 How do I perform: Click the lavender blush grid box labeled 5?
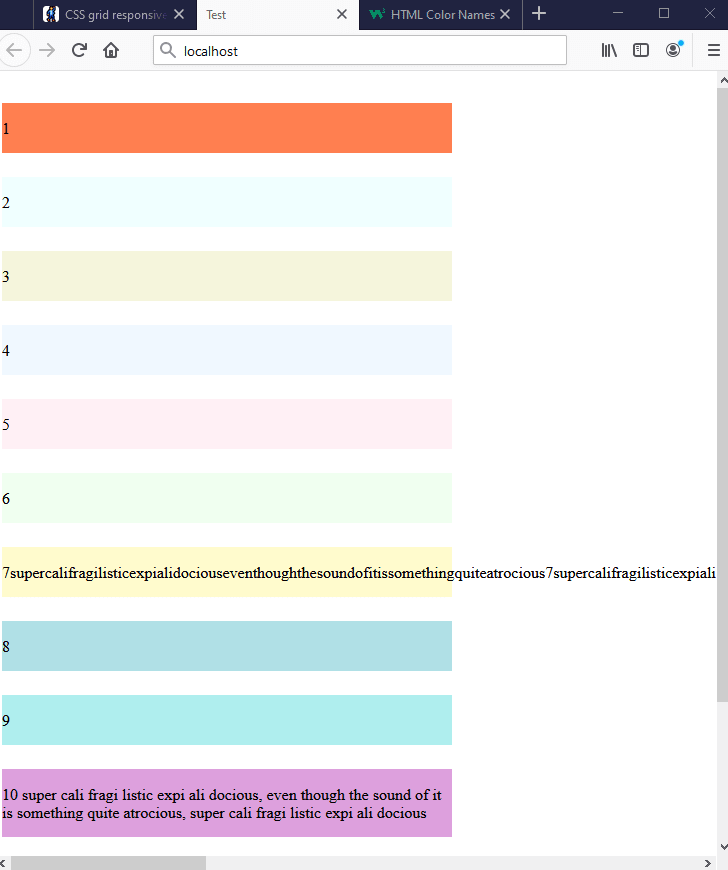pos(226,424)
